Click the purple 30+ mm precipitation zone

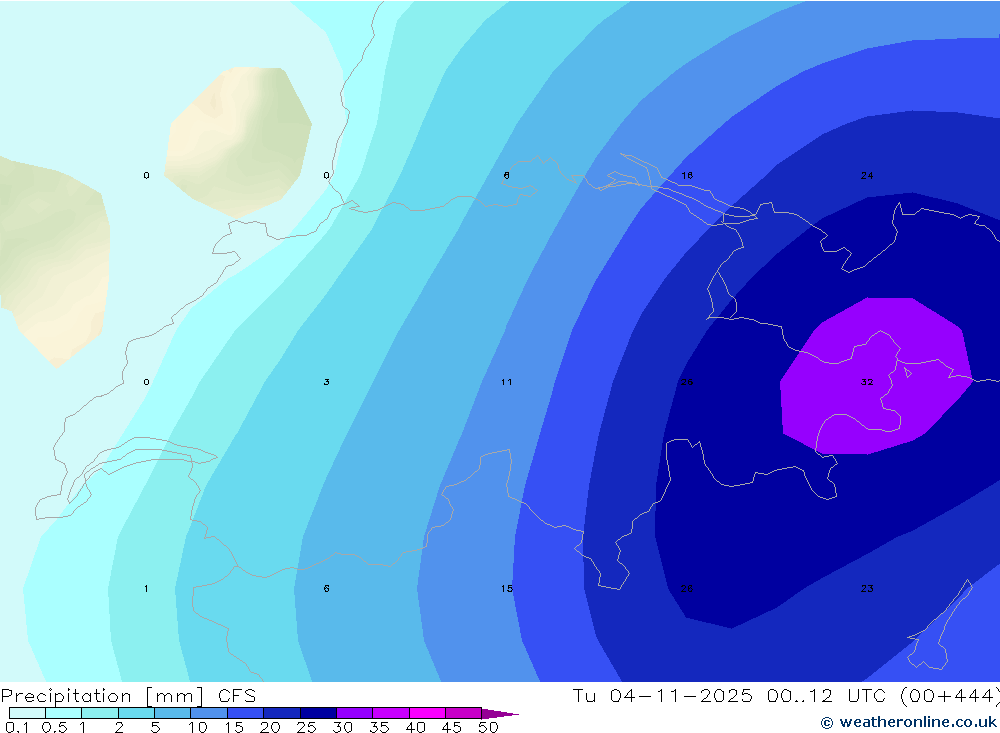click(x=876, y=376)
